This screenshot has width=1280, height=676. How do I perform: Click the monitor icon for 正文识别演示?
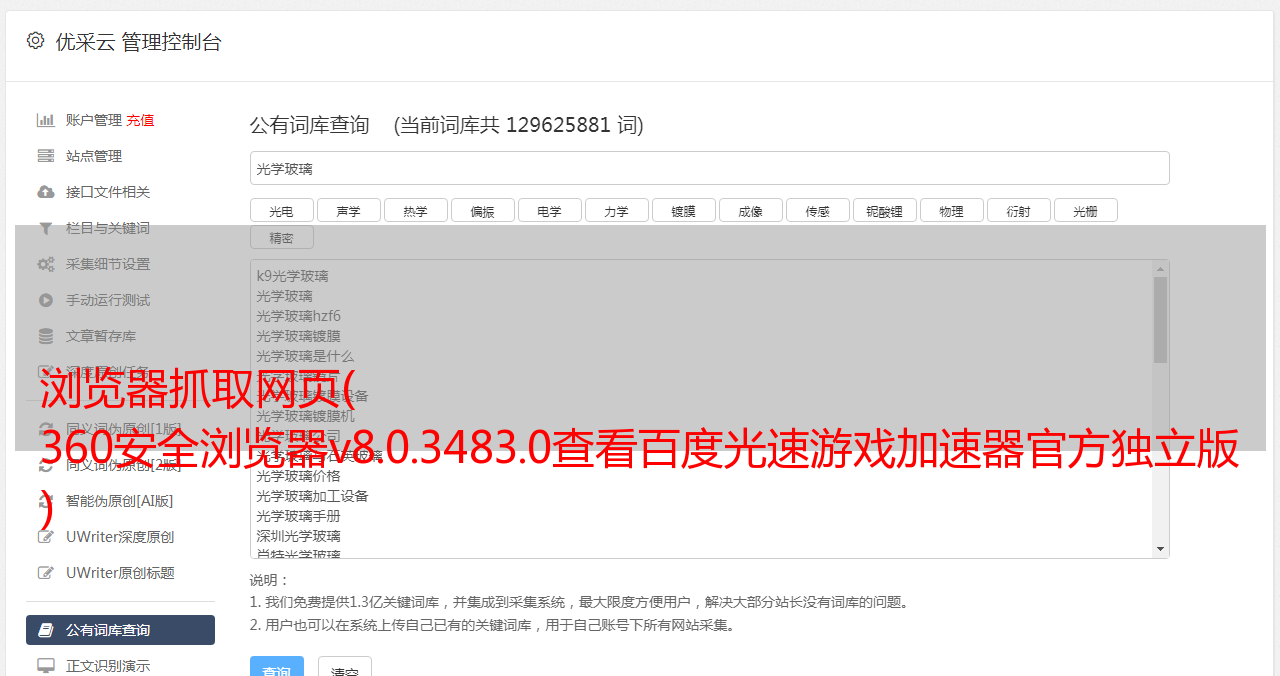(x=46, y=666)
